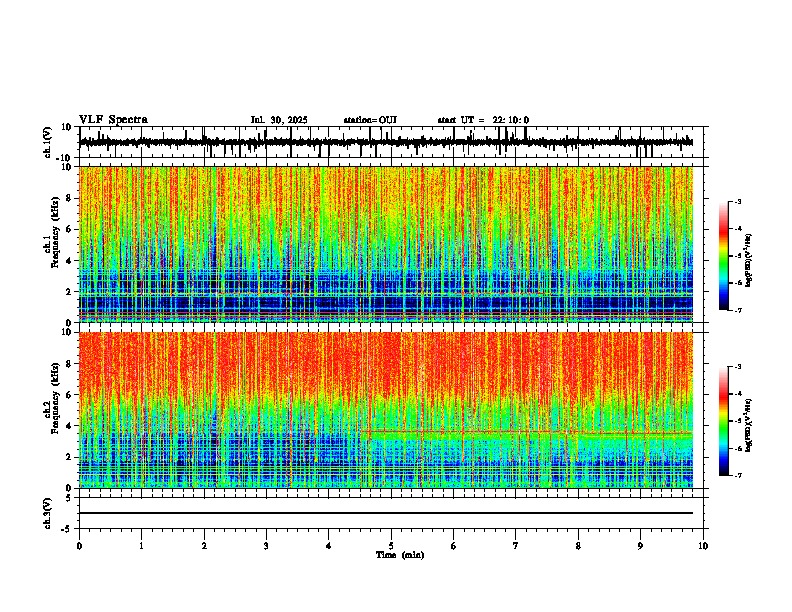Click tick label "1" on the Time axis
The width and height of the screenshot is (792, 612).
point(141,546)
